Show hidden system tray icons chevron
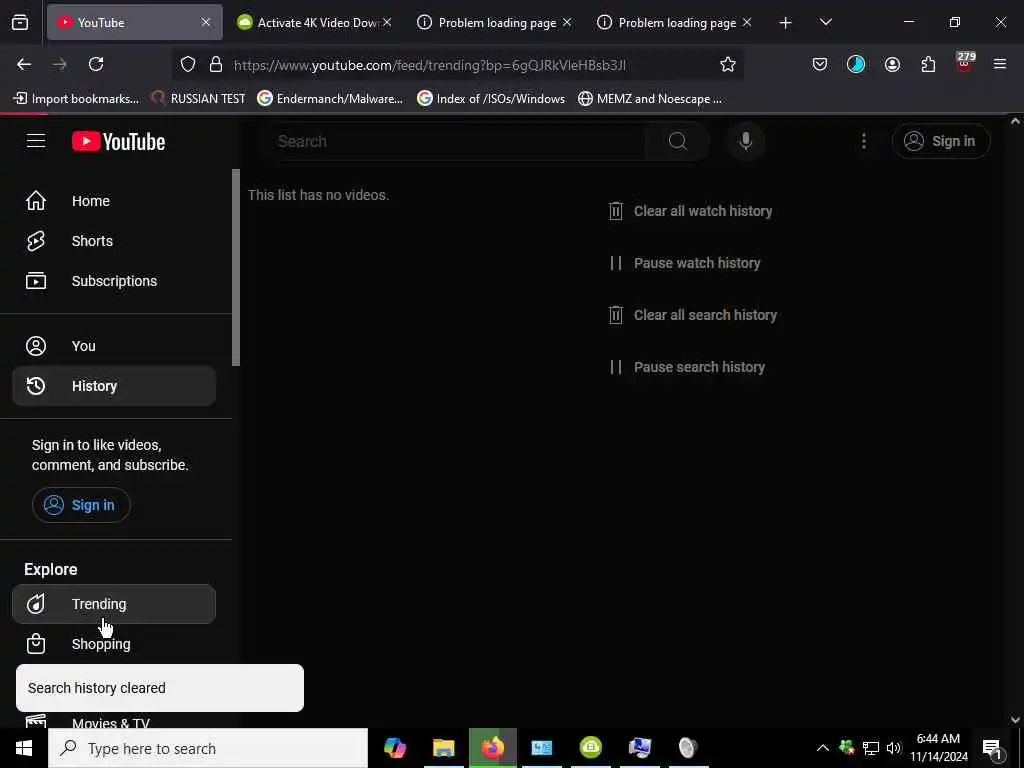The width and height of the screenshot is (1024, 768). (x=822, y=748)
